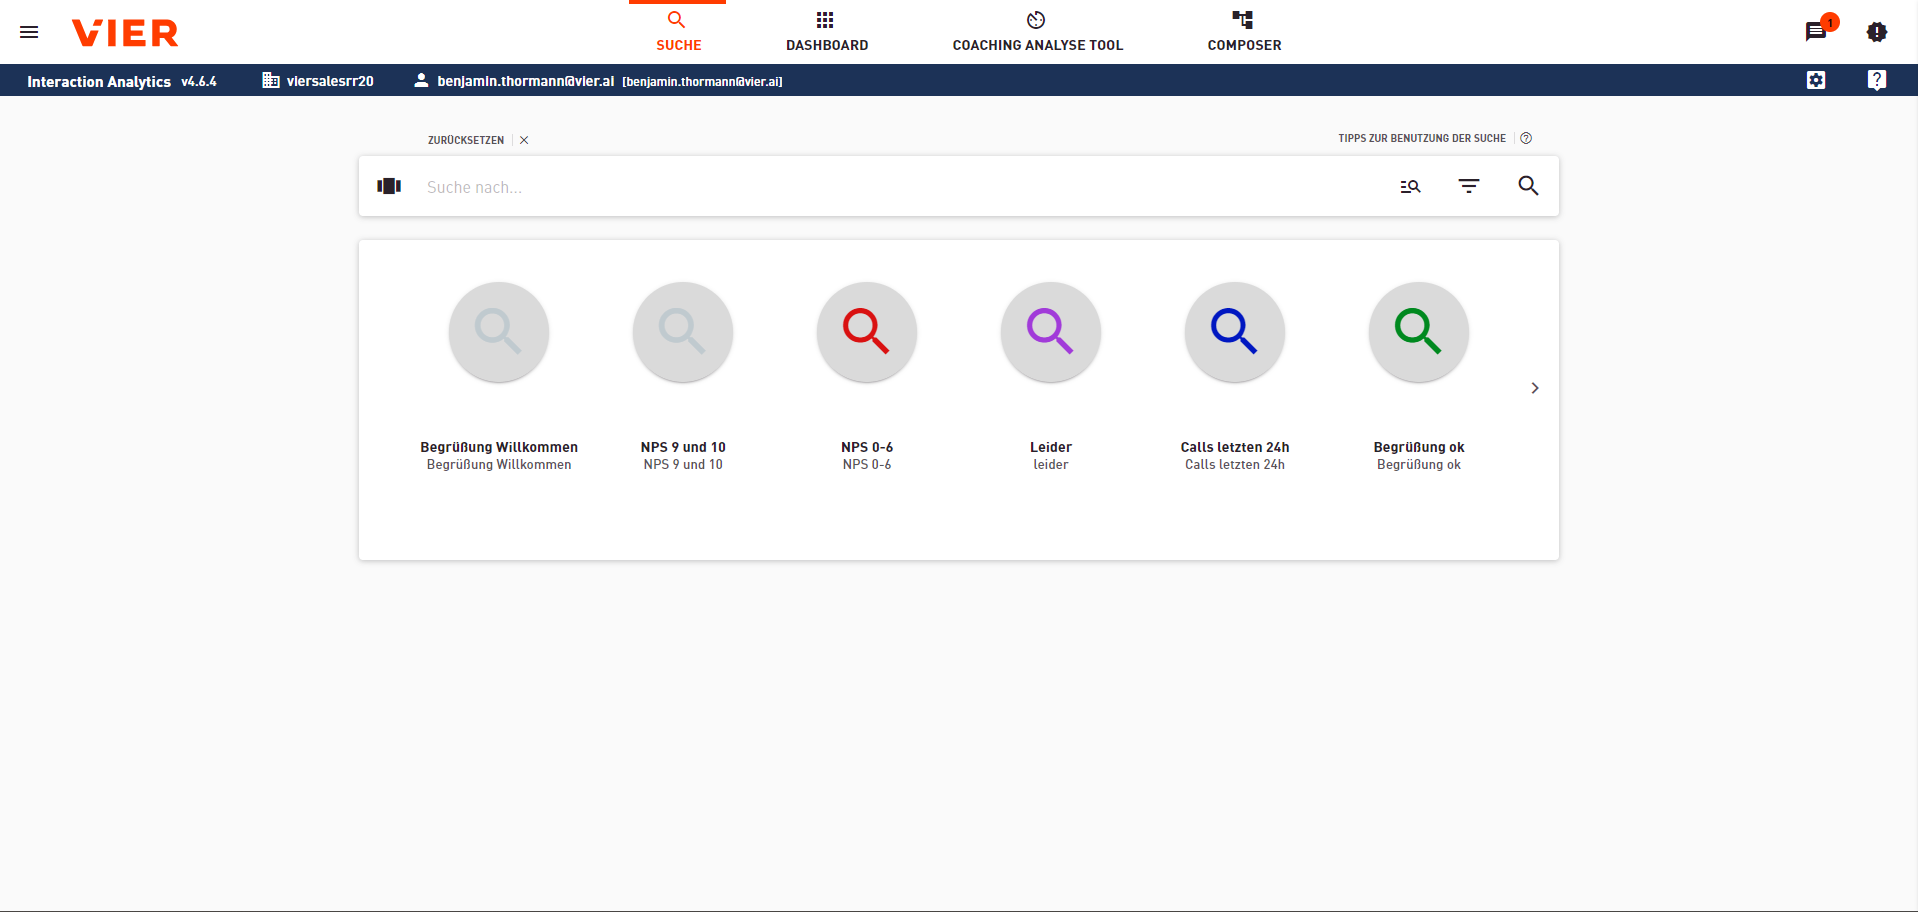The width and height of the screenshot is (1918, 912).
Task: Switch to the Dashboard tab
Action: point(826,32)
